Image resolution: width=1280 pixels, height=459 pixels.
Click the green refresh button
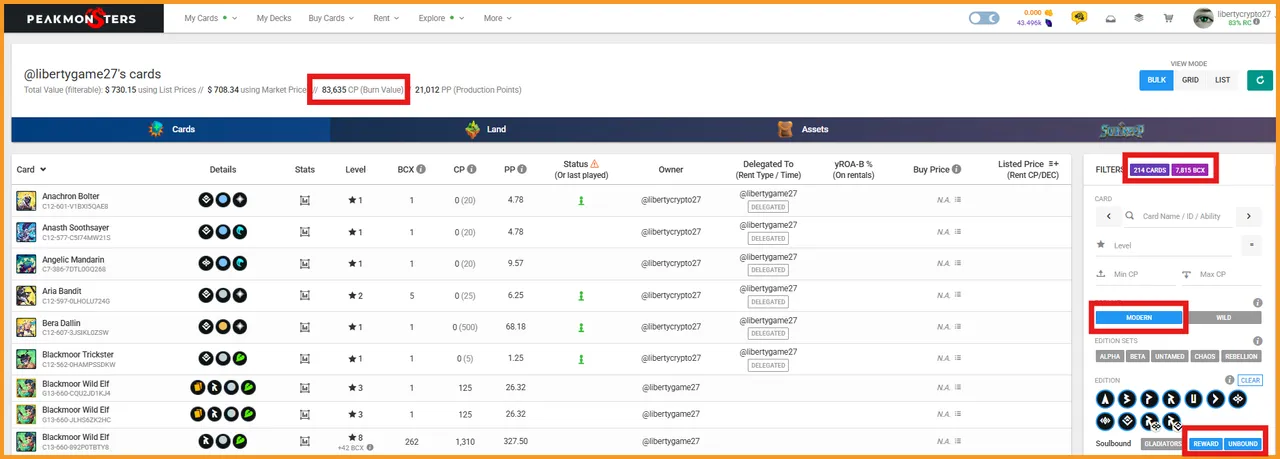pos(1258,80)
